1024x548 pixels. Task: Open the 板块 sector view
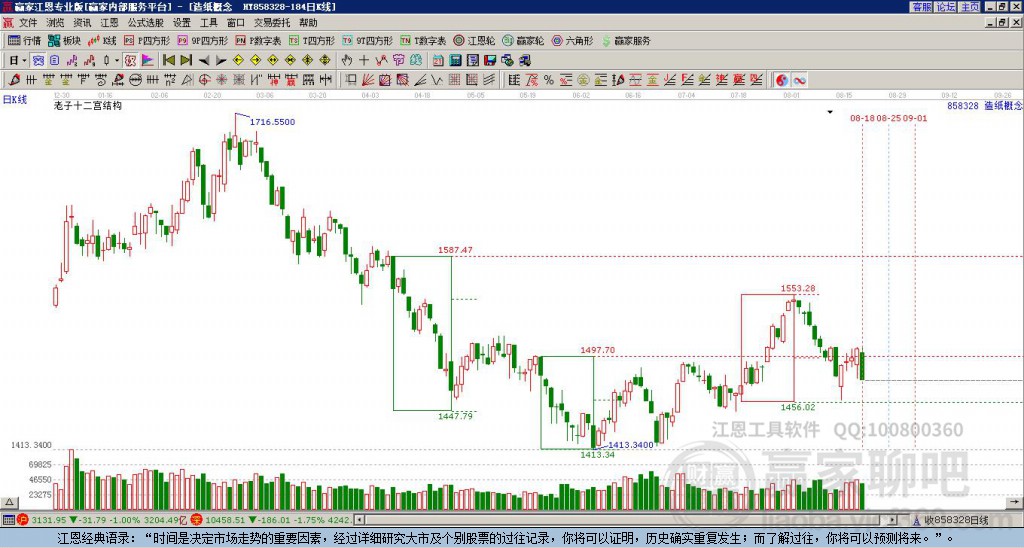tap(64, 40)
